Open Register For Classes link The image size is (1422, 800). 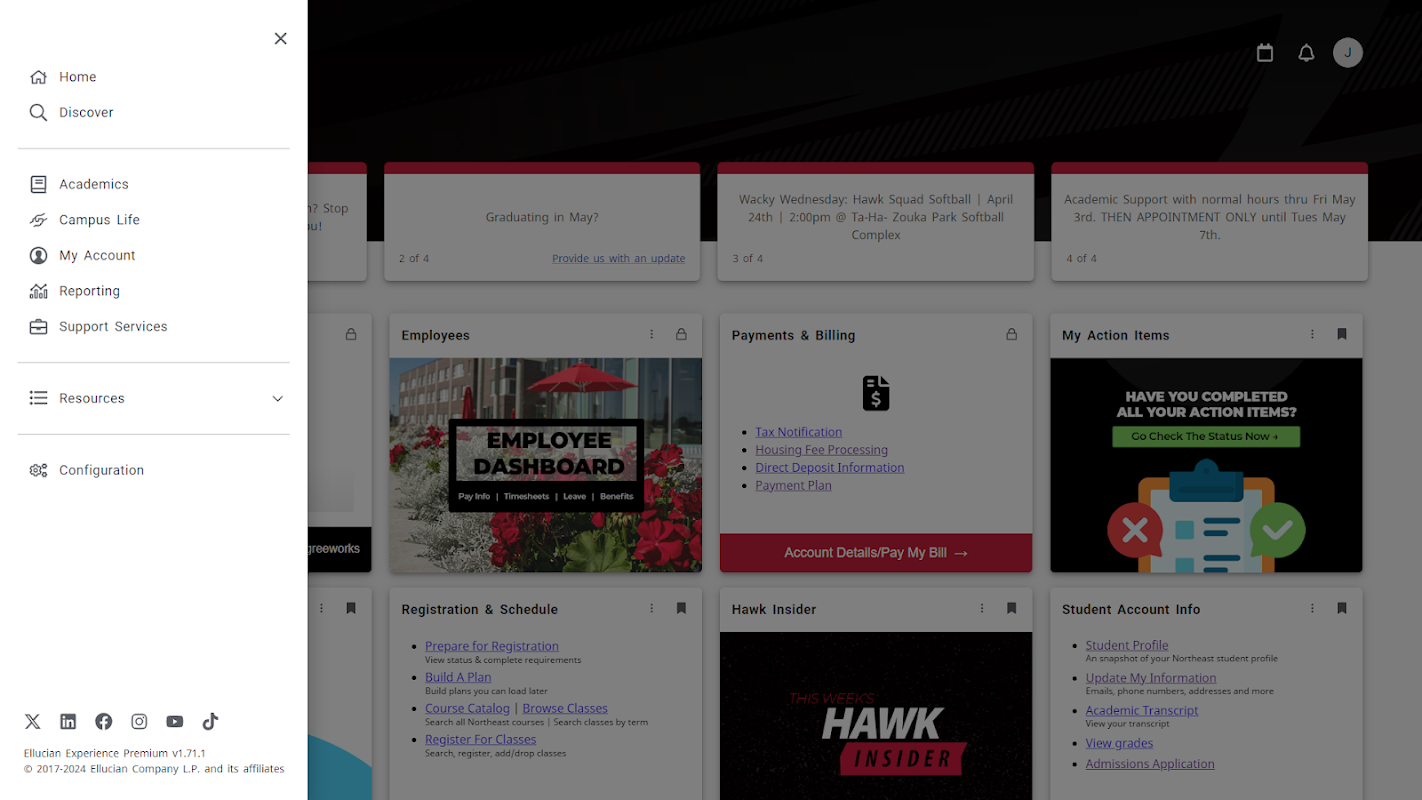(x=481, y=739)
